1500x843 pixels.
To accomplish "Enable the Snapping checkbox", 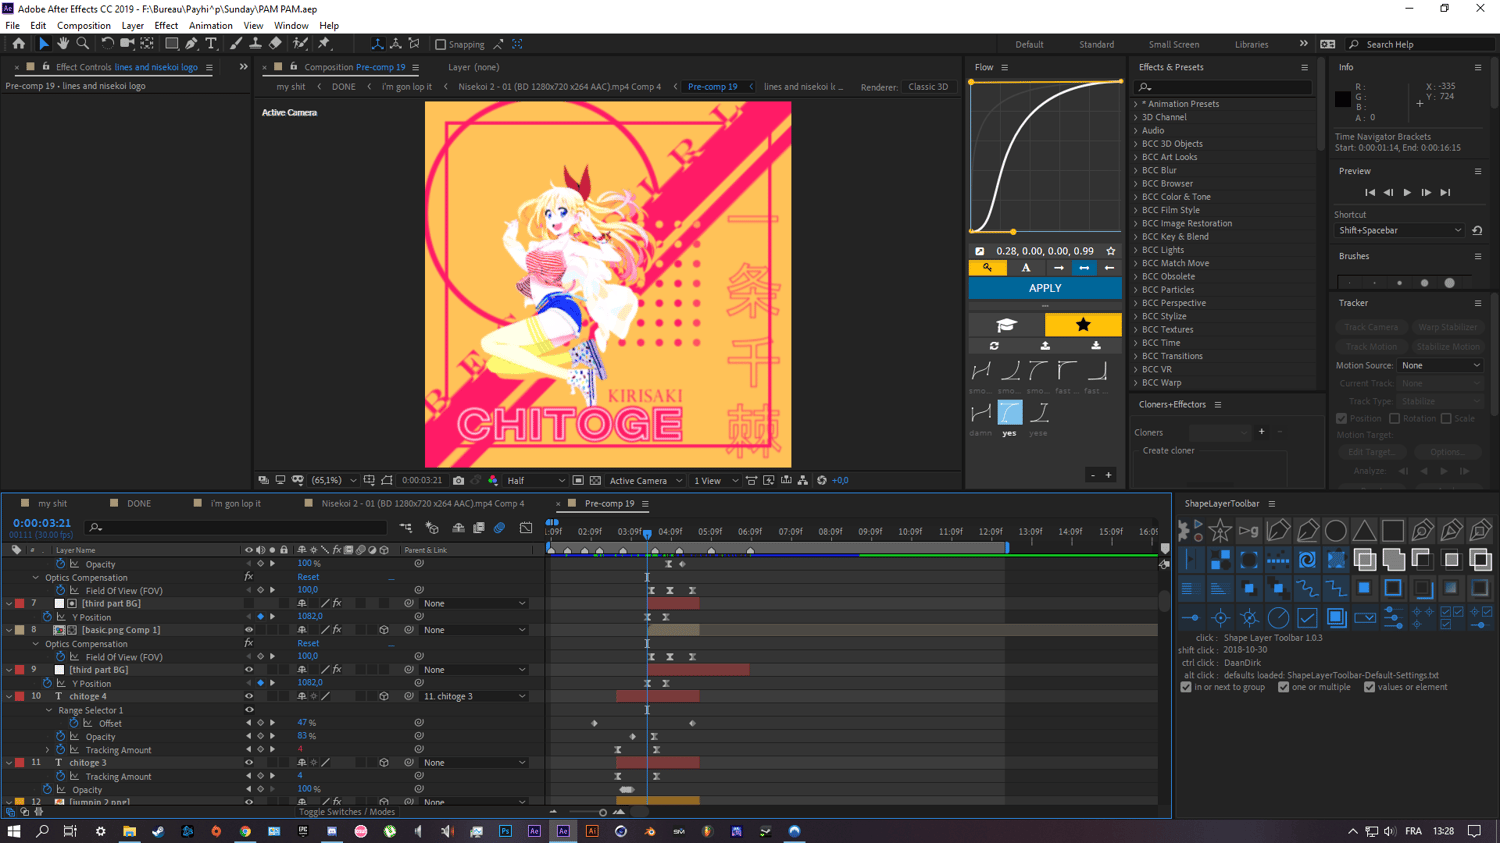I will point(440,44).
